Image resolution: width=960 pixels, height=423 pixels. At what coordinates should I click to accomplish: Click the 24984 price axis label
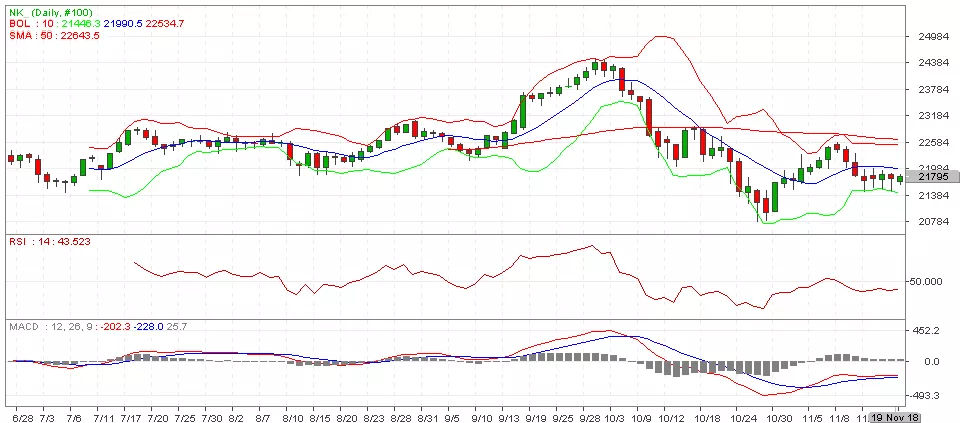pyautogui.click(x=934, y=37)
